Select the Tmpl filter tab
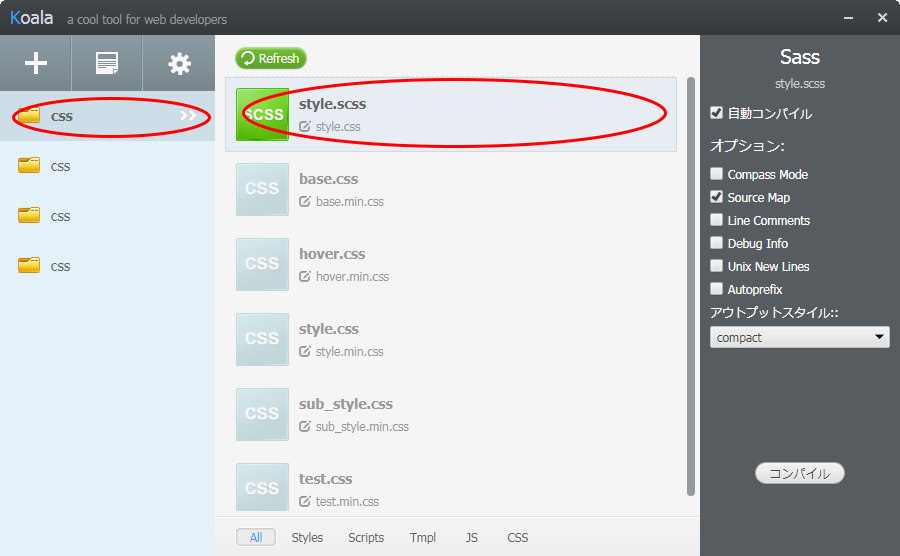 pyautogui.click(x=423, y=538)
